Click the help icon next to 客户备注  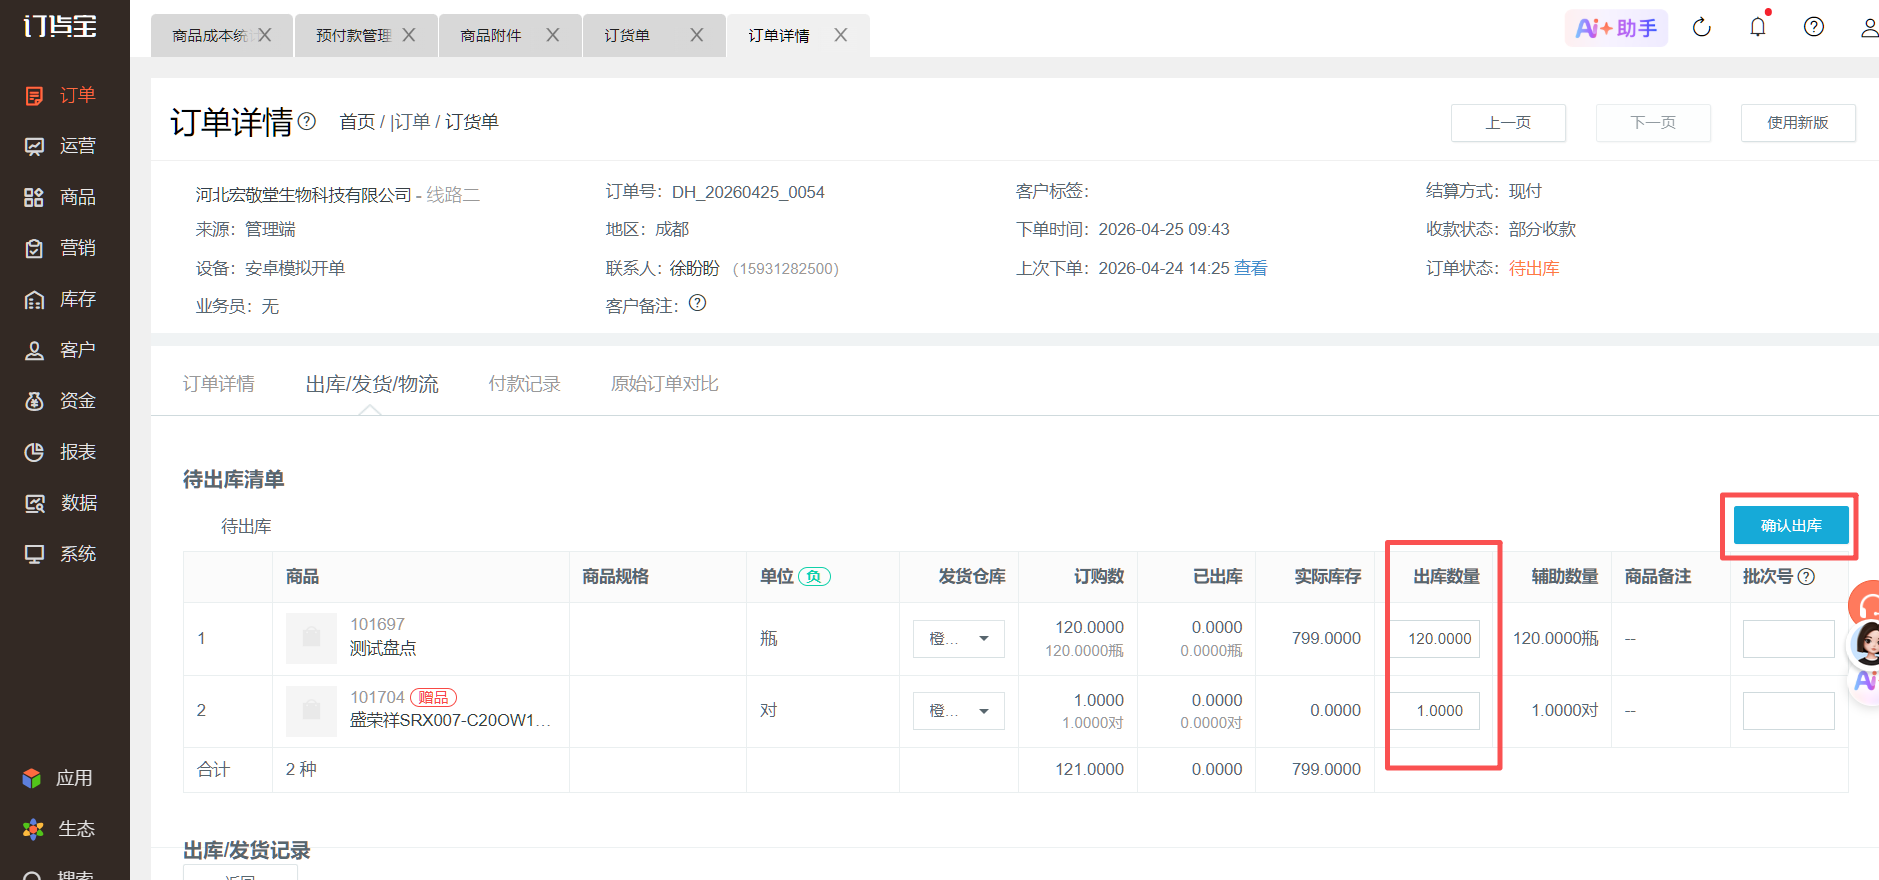click(x=698, y=303)
